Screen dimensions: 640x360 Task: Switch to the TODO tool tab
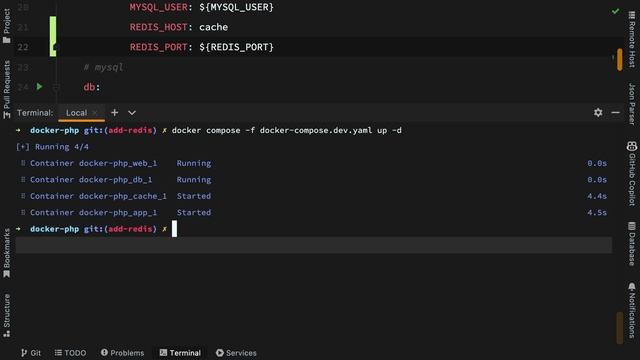pyautogui.click(x=71, y=353)
